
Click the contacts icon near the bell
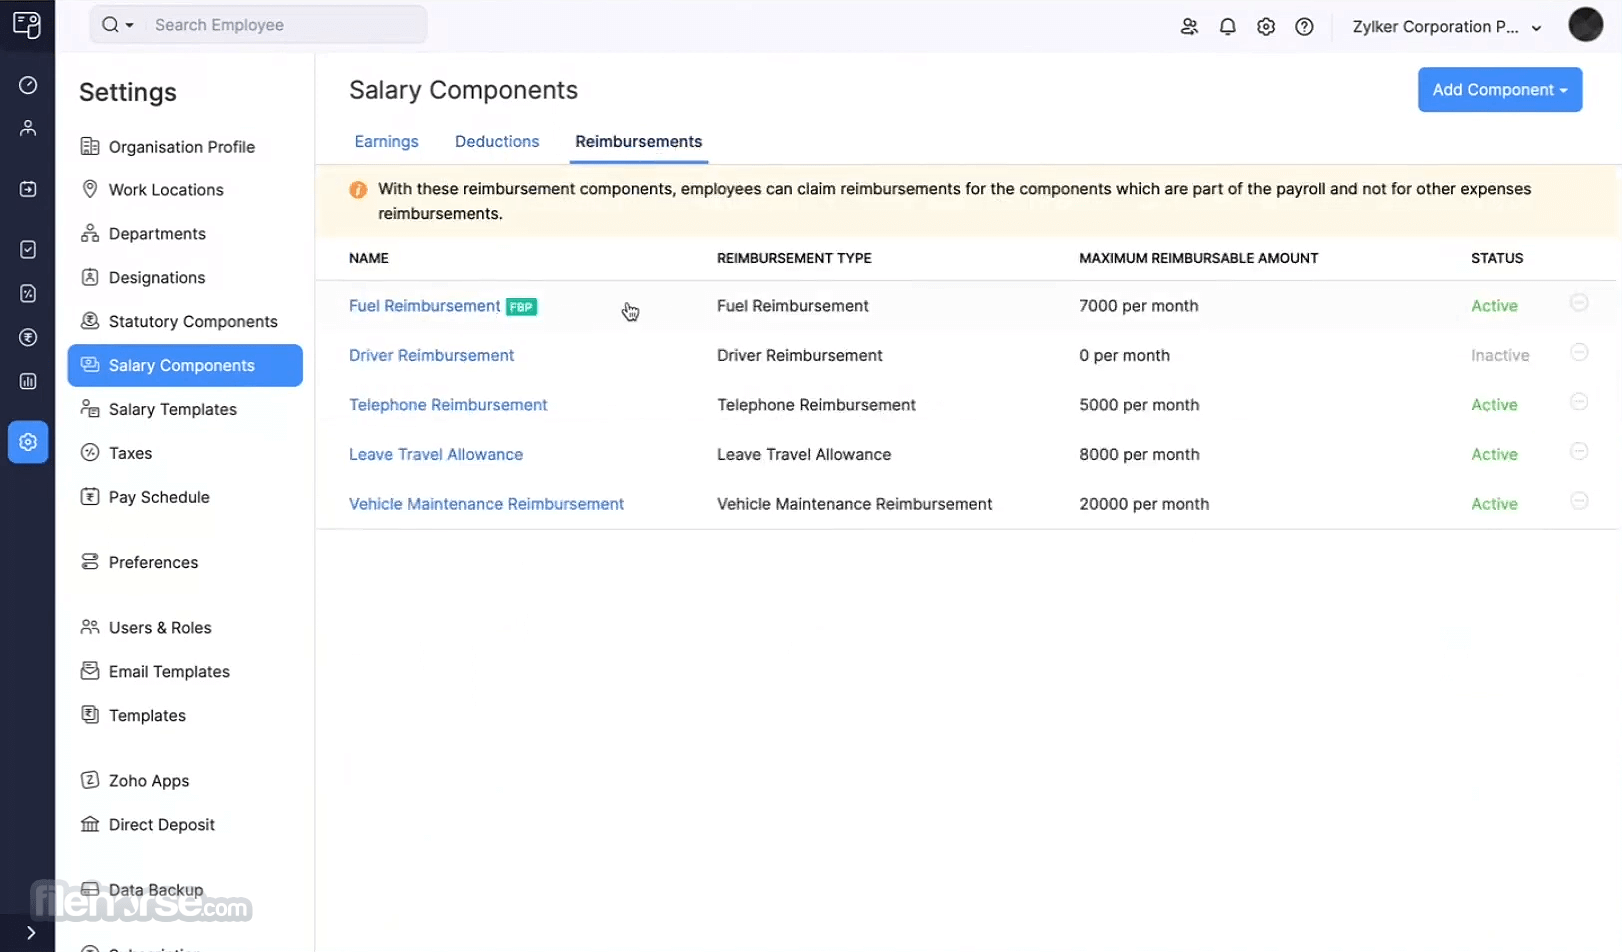1189,27
